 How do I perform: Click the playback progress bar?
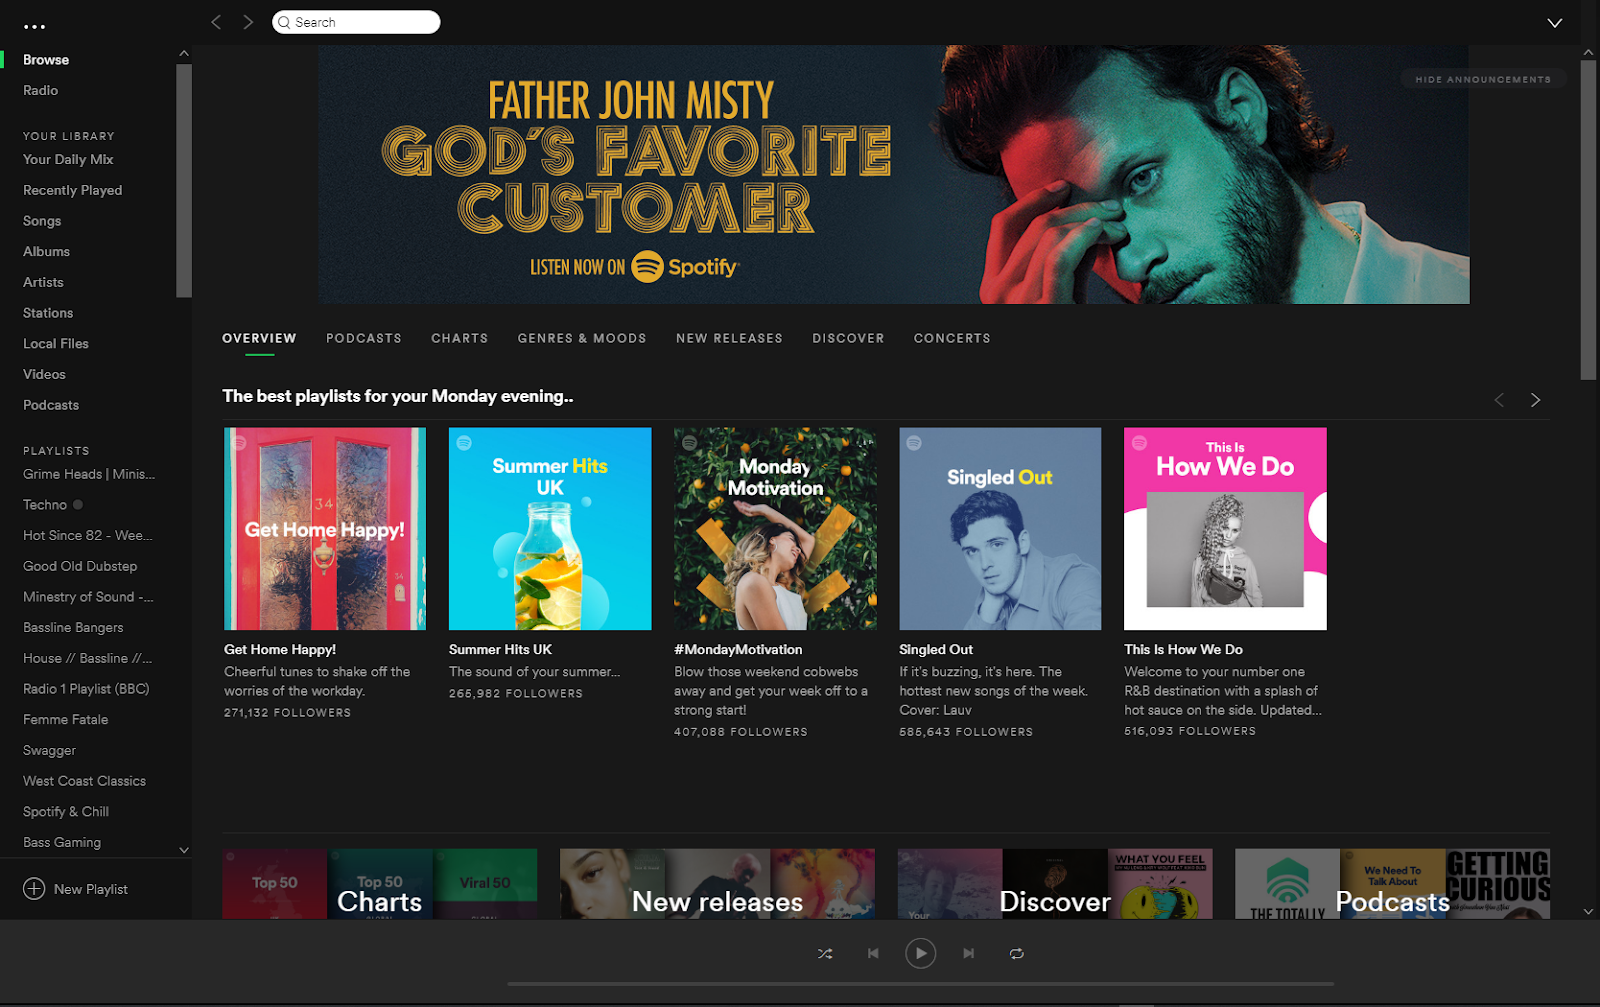(921, 984)
